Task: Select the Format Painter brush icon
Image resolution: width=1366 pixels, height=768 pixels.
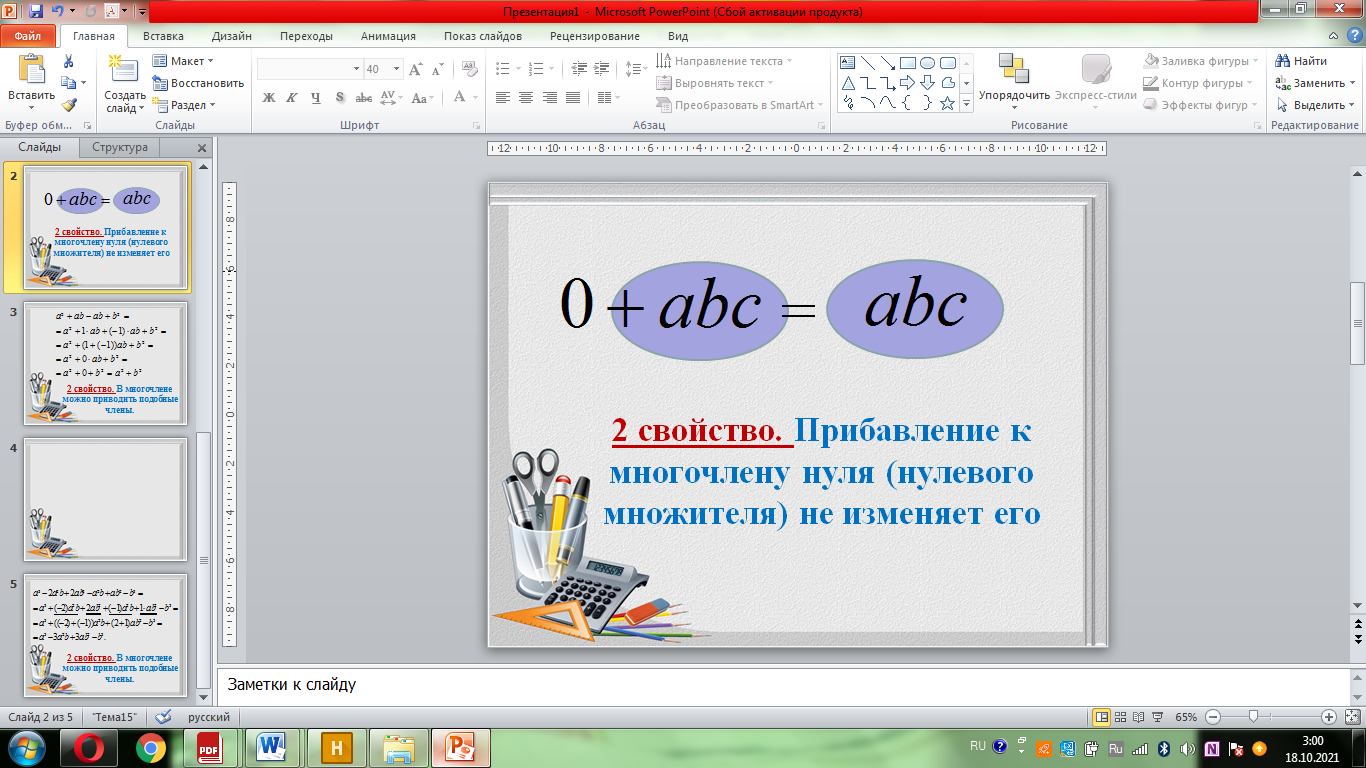Action: [x=68, y=104]
